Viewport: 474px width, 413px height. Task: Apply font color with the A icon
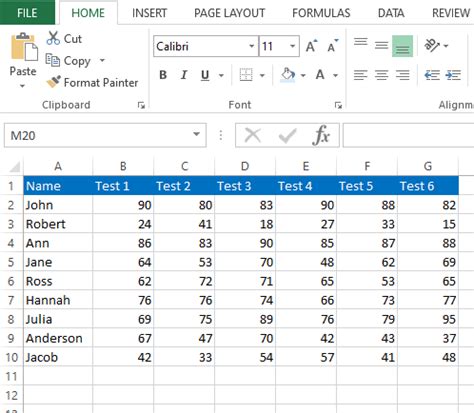point(320,75)
